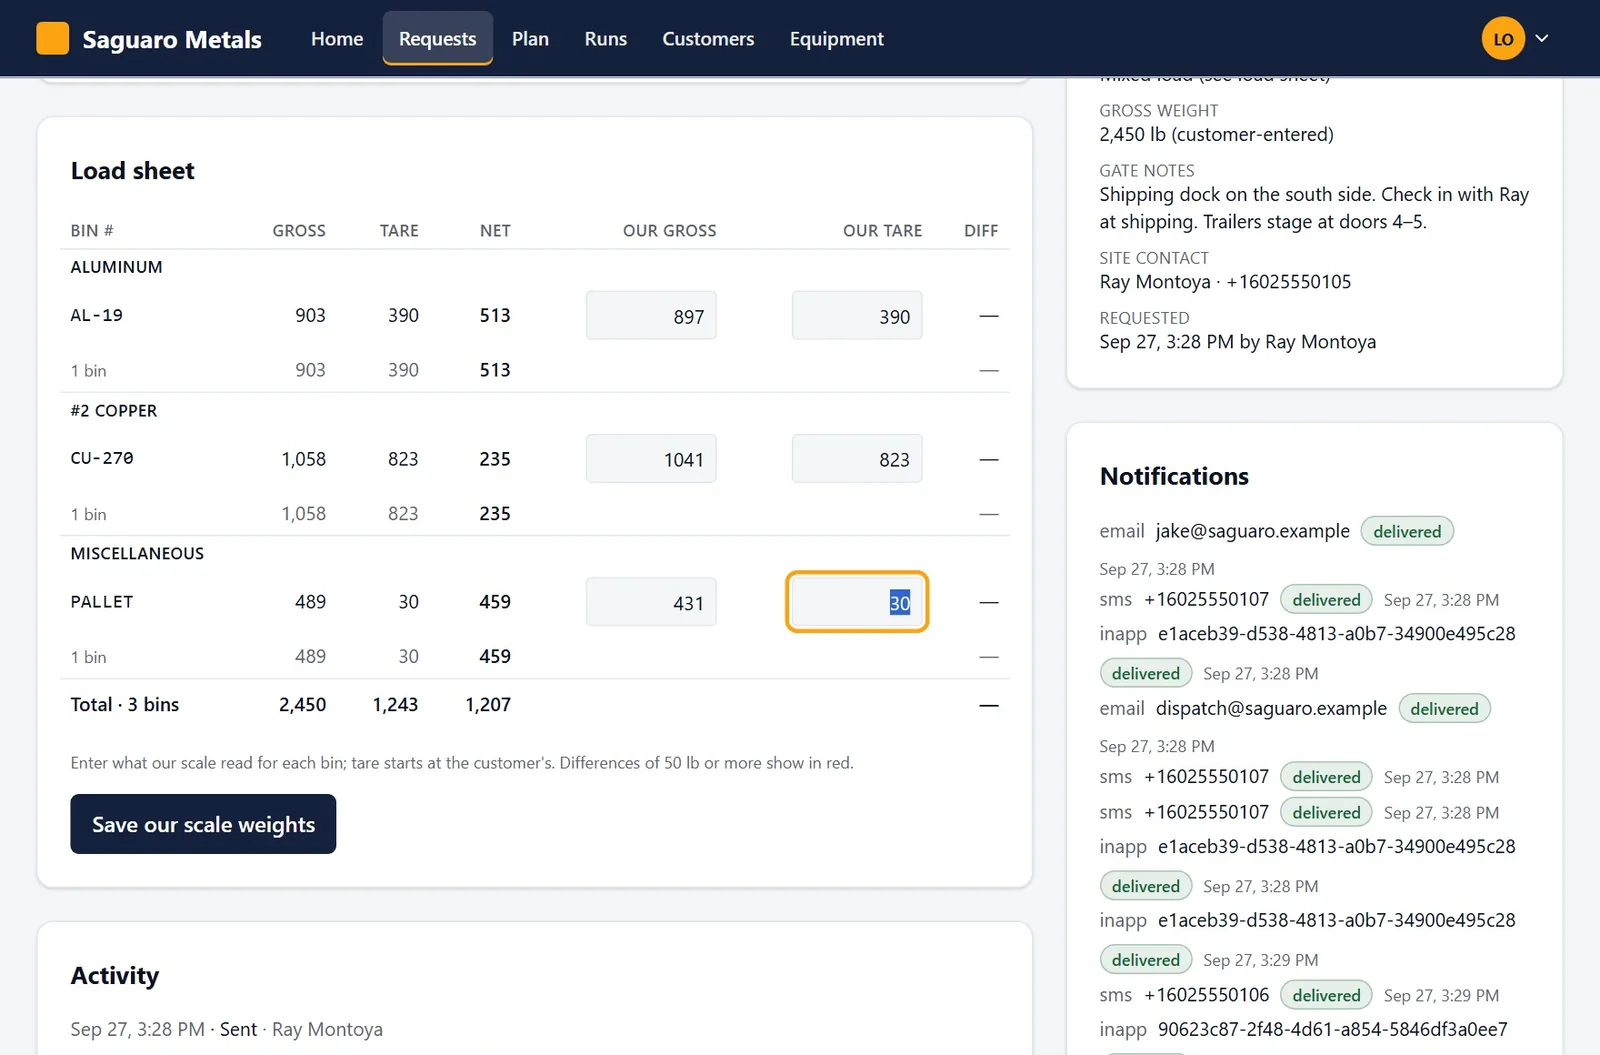Image resolution: width=1600 pixels, height=1055 pixels.
Task: Click Our Tare field for PALLET
Action: point(857,602)
